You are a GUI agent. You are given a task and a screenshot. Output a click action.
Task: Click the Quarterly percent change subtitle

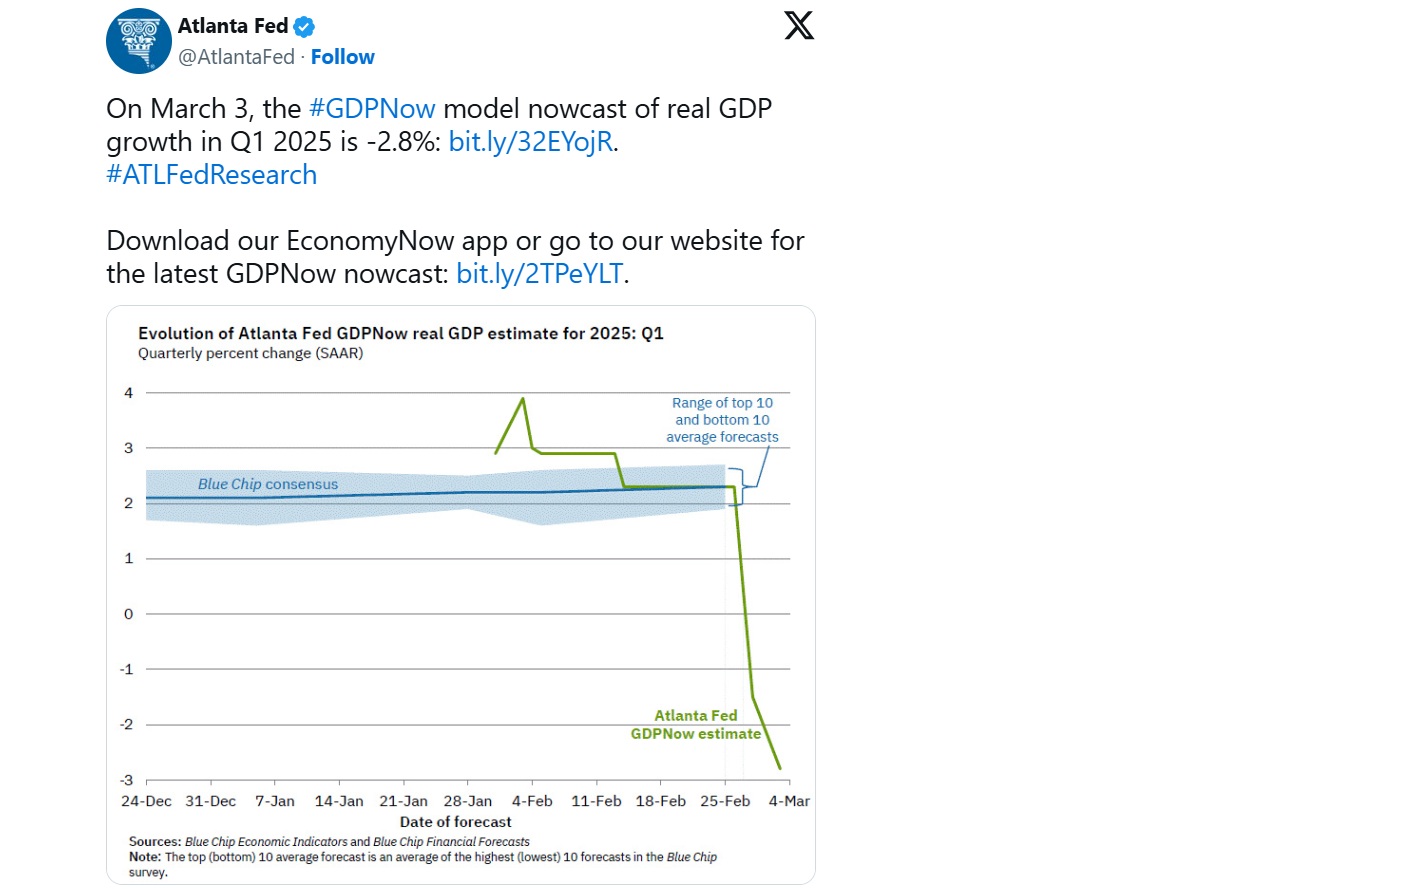(x=250, y=353)
